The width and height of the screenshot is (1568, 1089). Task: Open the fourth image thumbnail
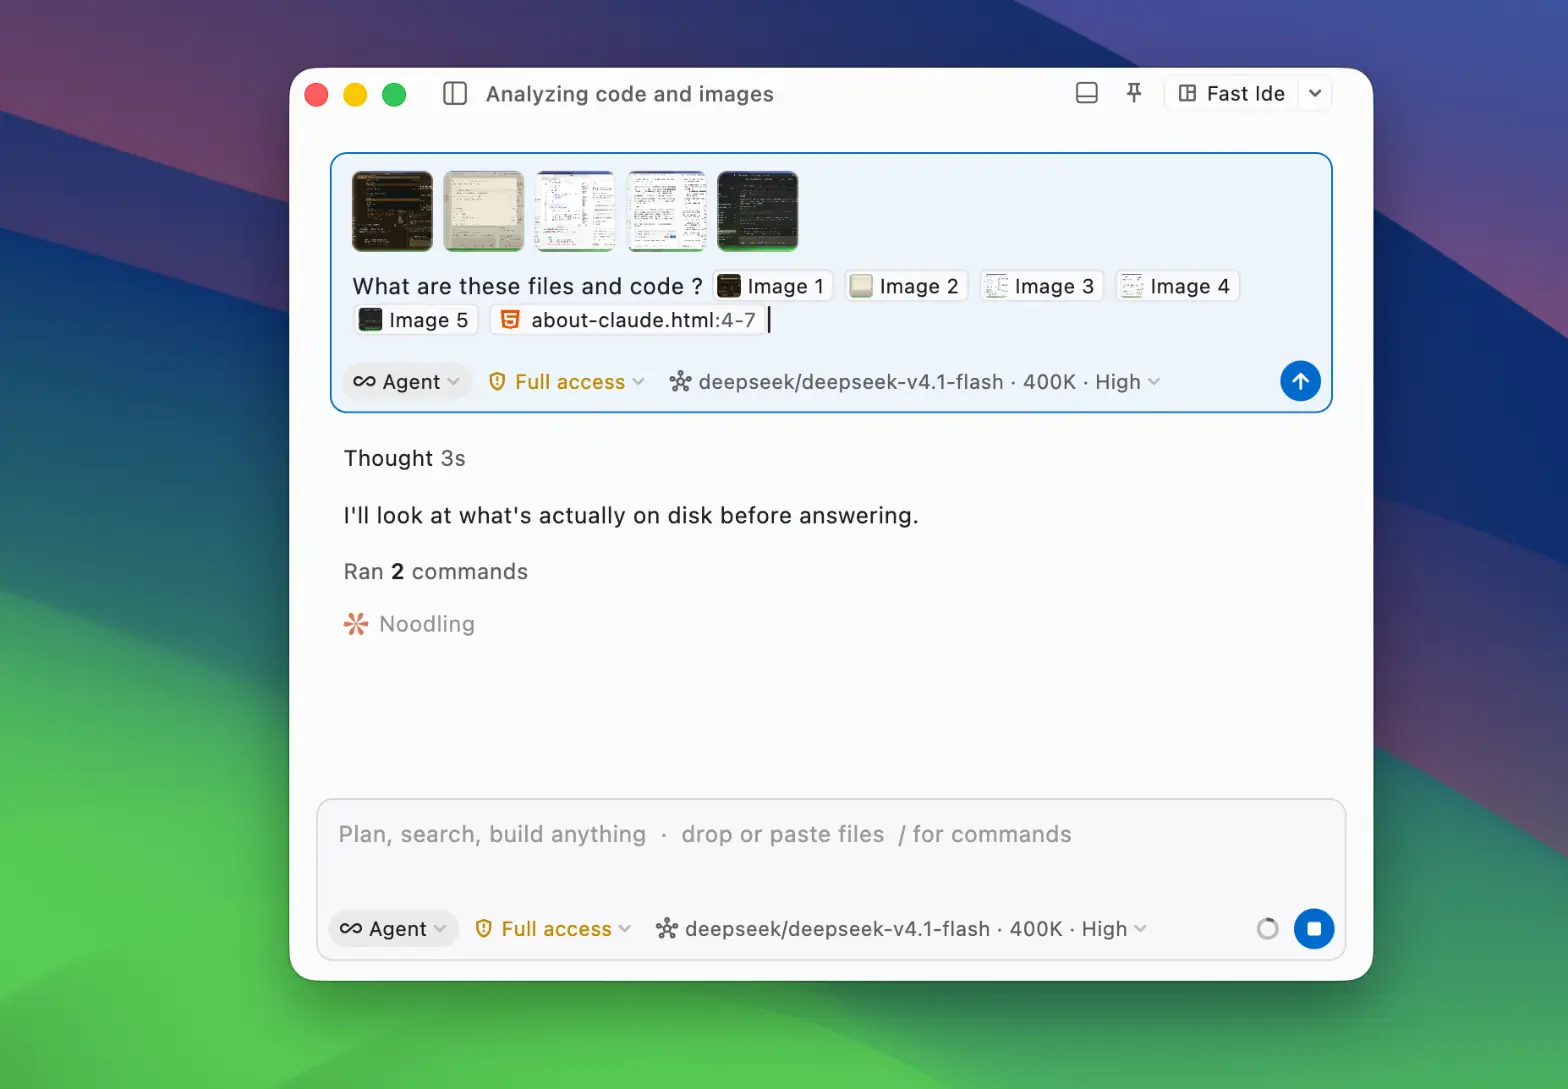tap(666, 211)
